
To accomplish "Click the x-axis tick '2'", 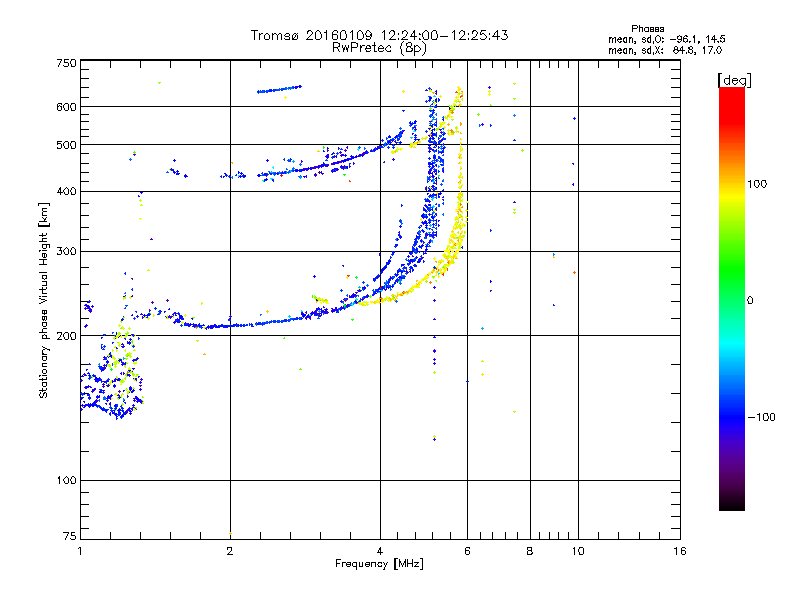I will coord(230,551).
